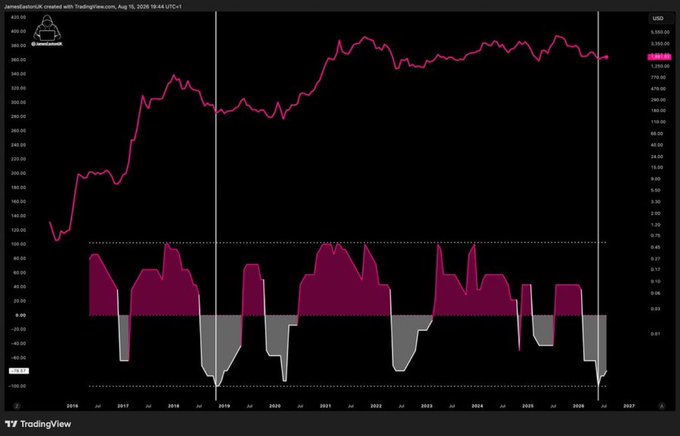Viewport: 680px width, 436px height.
Task: Click the 3,350.00 price scale value
Action: 660,43
